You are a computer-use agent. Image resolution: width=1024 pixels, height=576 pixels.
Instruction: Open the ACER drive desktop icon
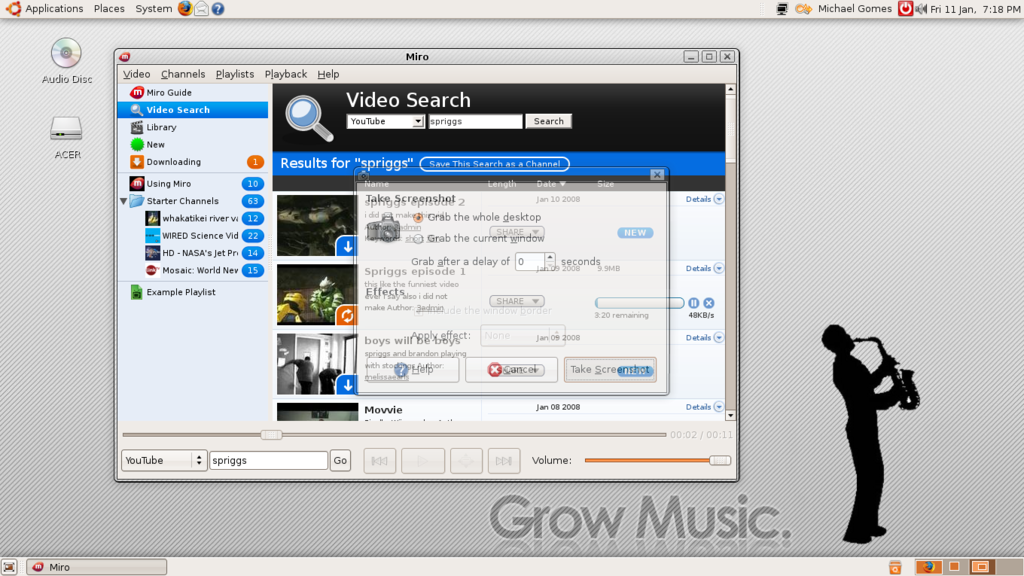pos(67,138)
